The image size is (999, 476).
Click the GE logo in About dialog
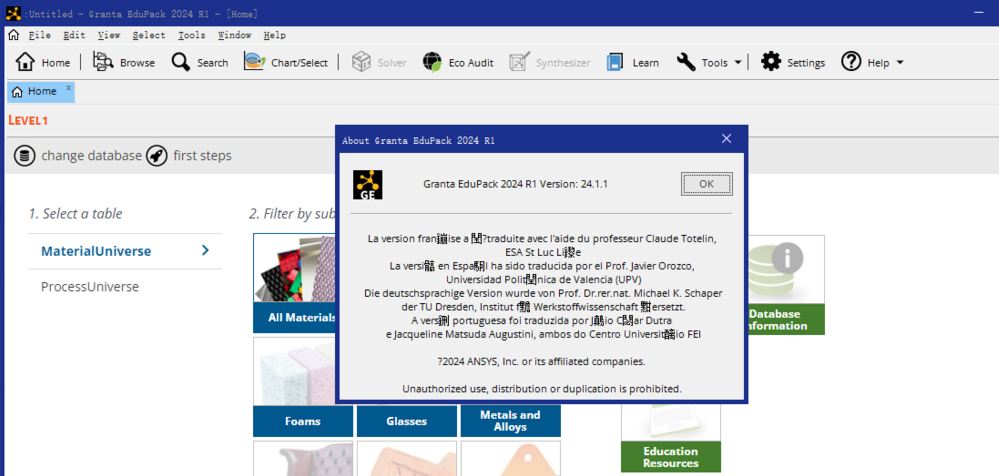click(368, 184)
